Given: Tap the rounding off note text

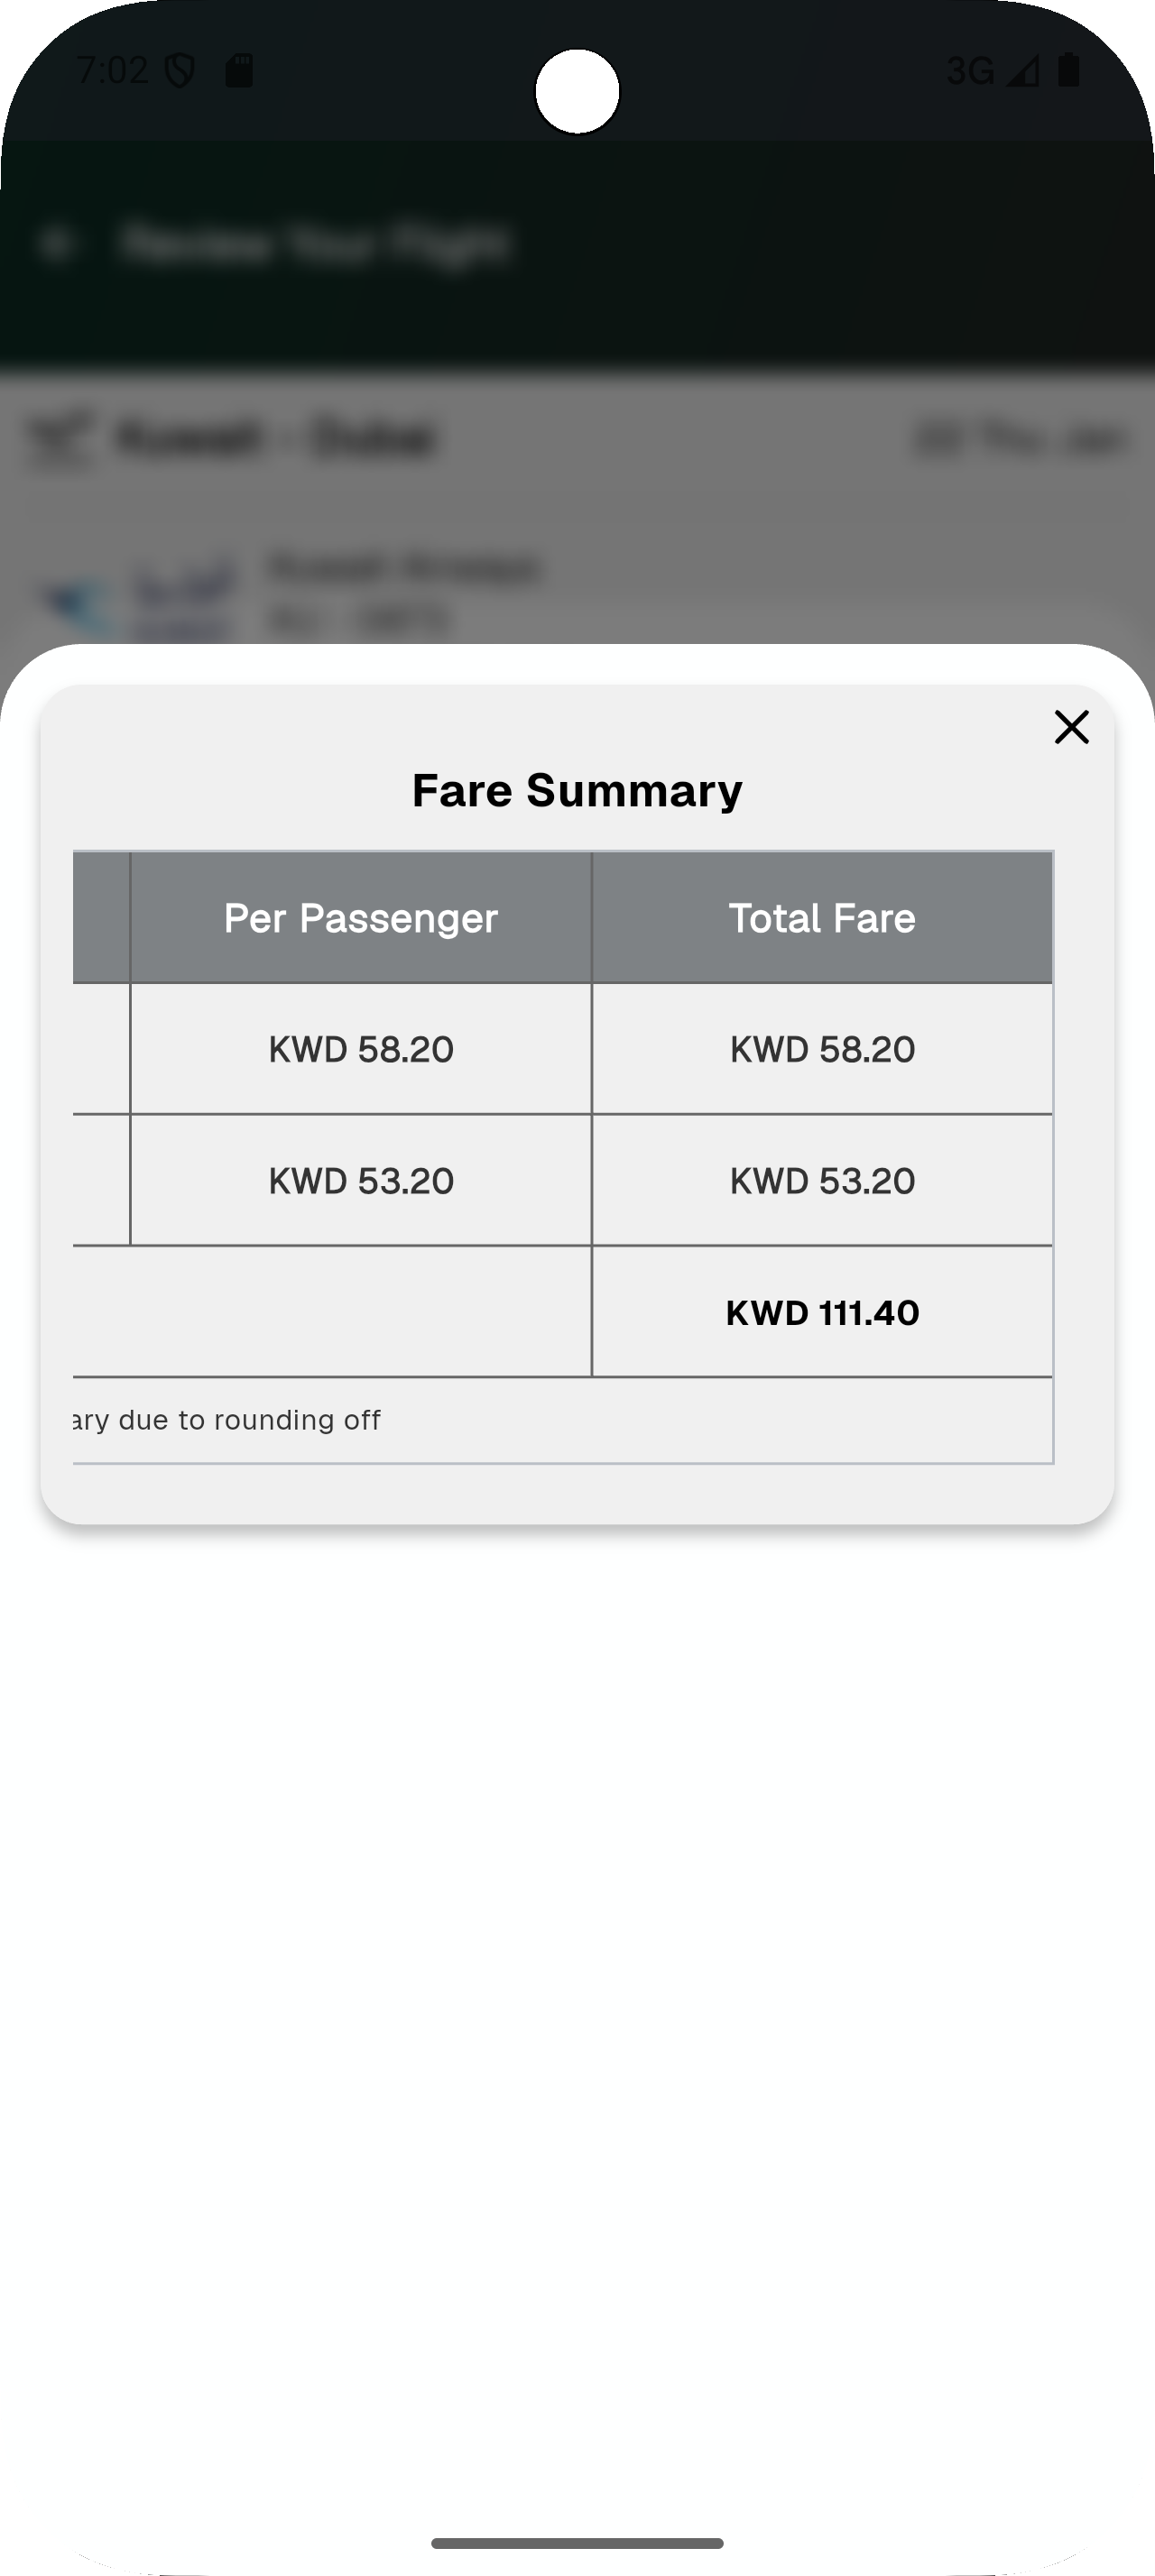Looking at the screenshot, I should 228,1420.
